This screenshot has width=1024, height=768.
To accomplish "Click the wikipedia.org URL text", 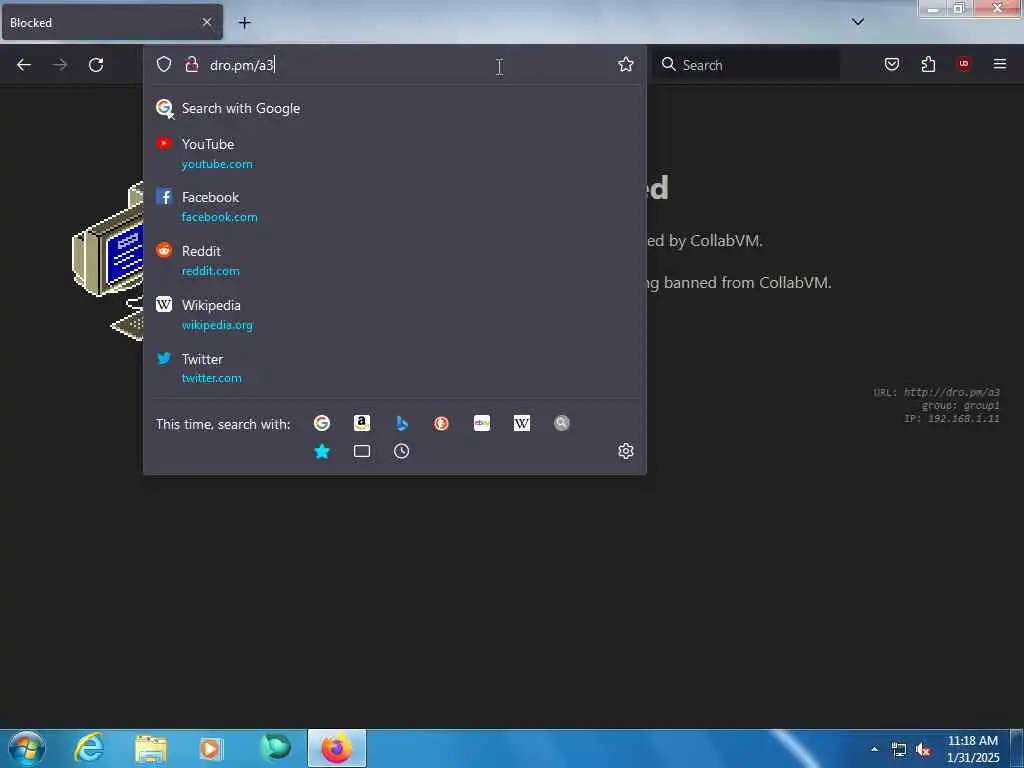I will [217, 325].
